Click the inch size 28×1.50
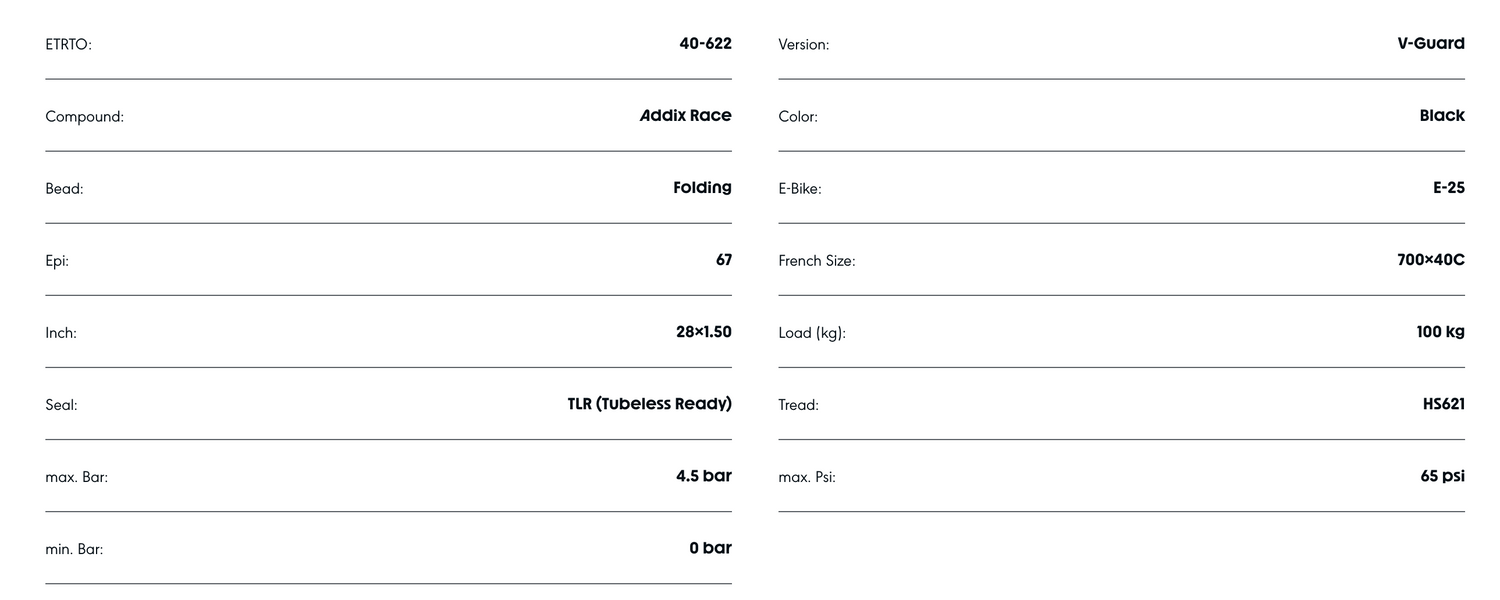 [704, 332]
